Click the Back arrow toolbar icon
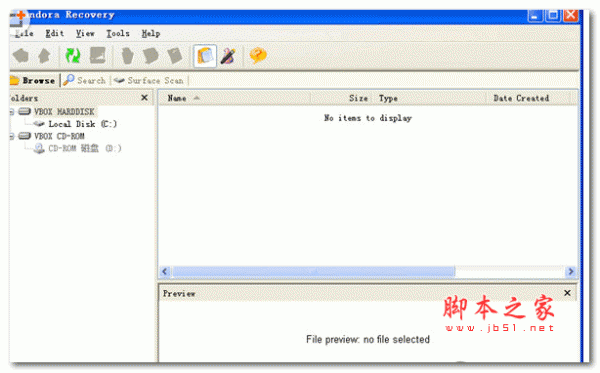 coord(21,56)
